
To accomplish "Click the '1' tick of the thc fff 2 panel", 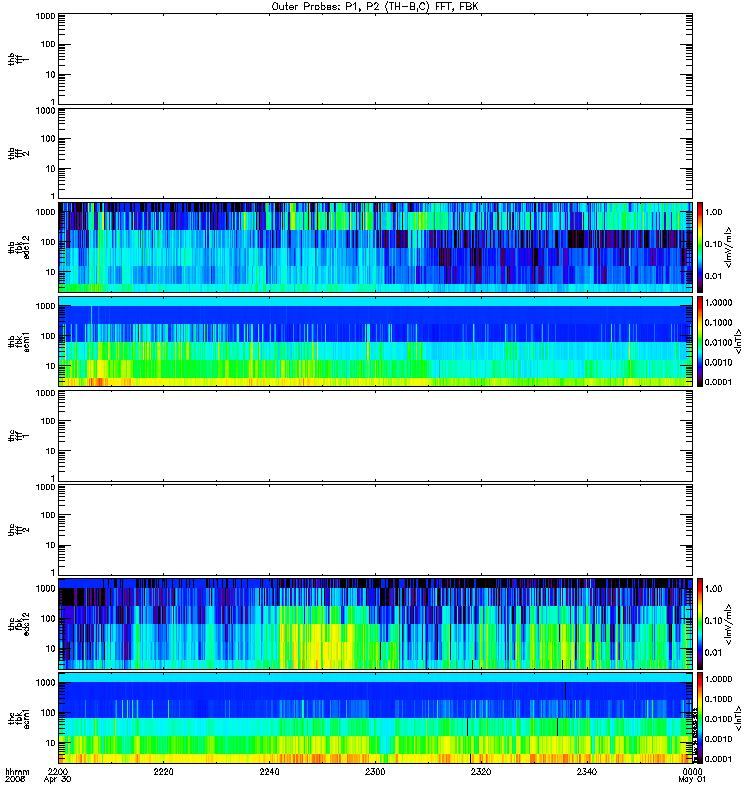I will (x=53, y=572).
